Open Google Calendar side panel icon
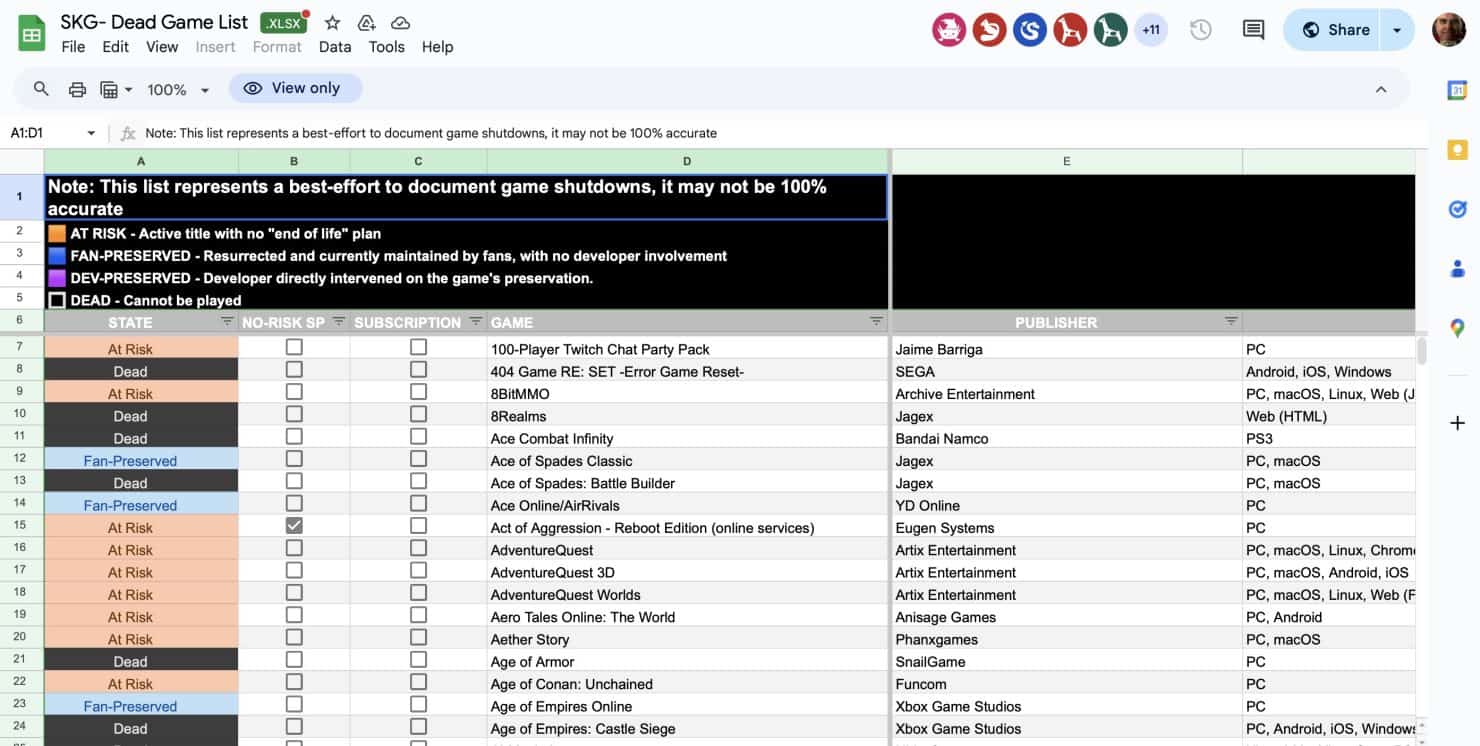The image size is (1480, 746). 1457,90
